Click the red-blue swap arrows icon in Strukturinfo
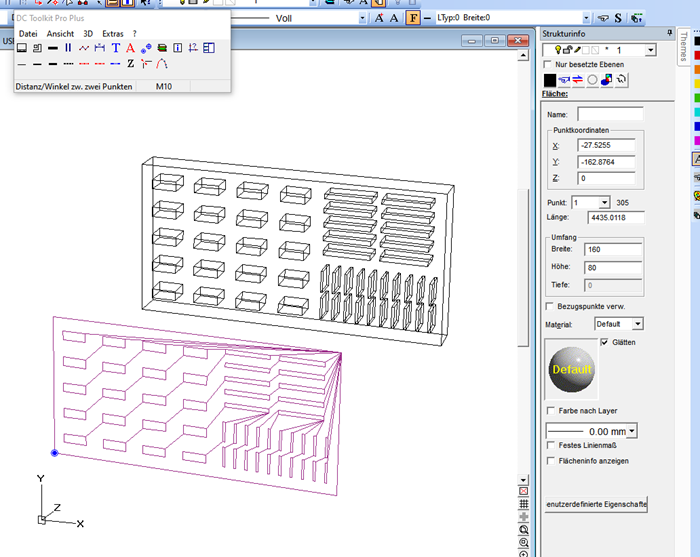The image size is (700, 557). tap(578, 80)
